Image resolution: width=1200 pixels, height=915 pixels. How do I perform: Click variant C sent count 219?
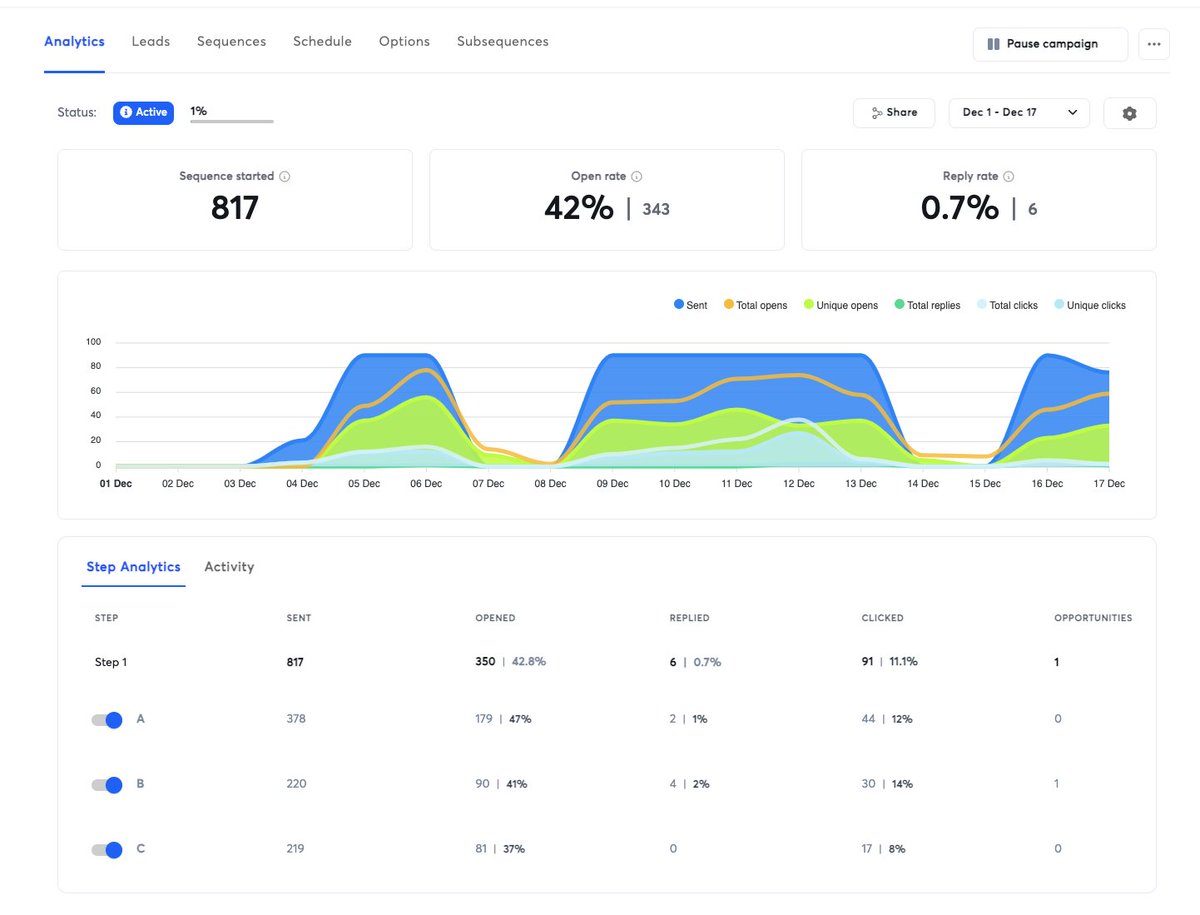pyautogui.click(x=295, y=849)
